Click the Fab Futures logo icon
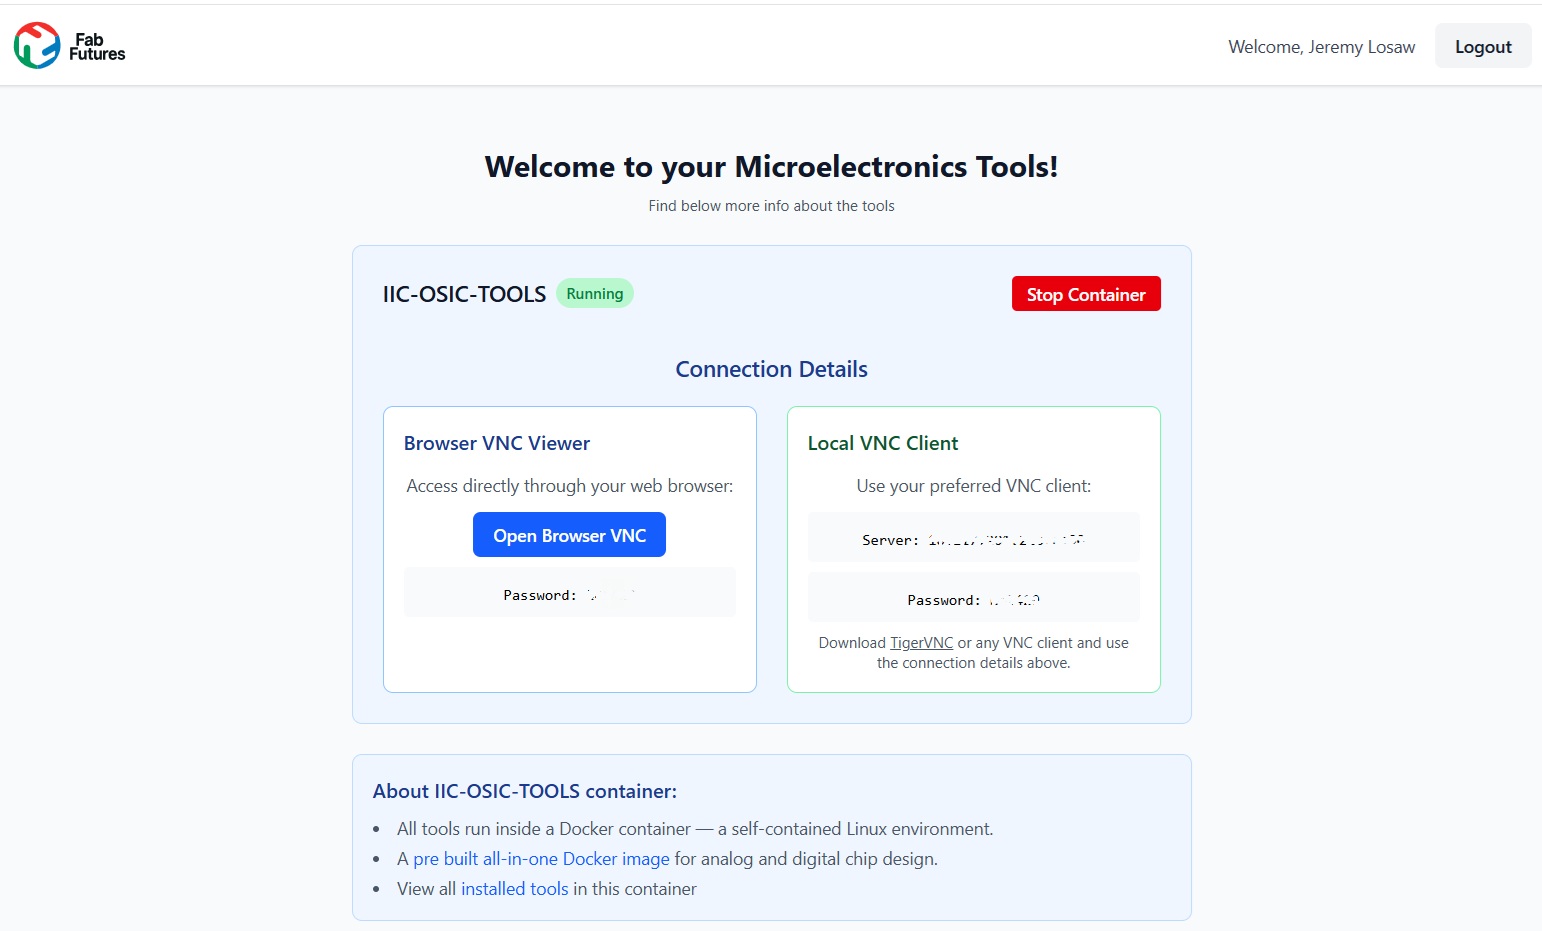This screenshot has height=931, width=1542. tap(37, 46)
